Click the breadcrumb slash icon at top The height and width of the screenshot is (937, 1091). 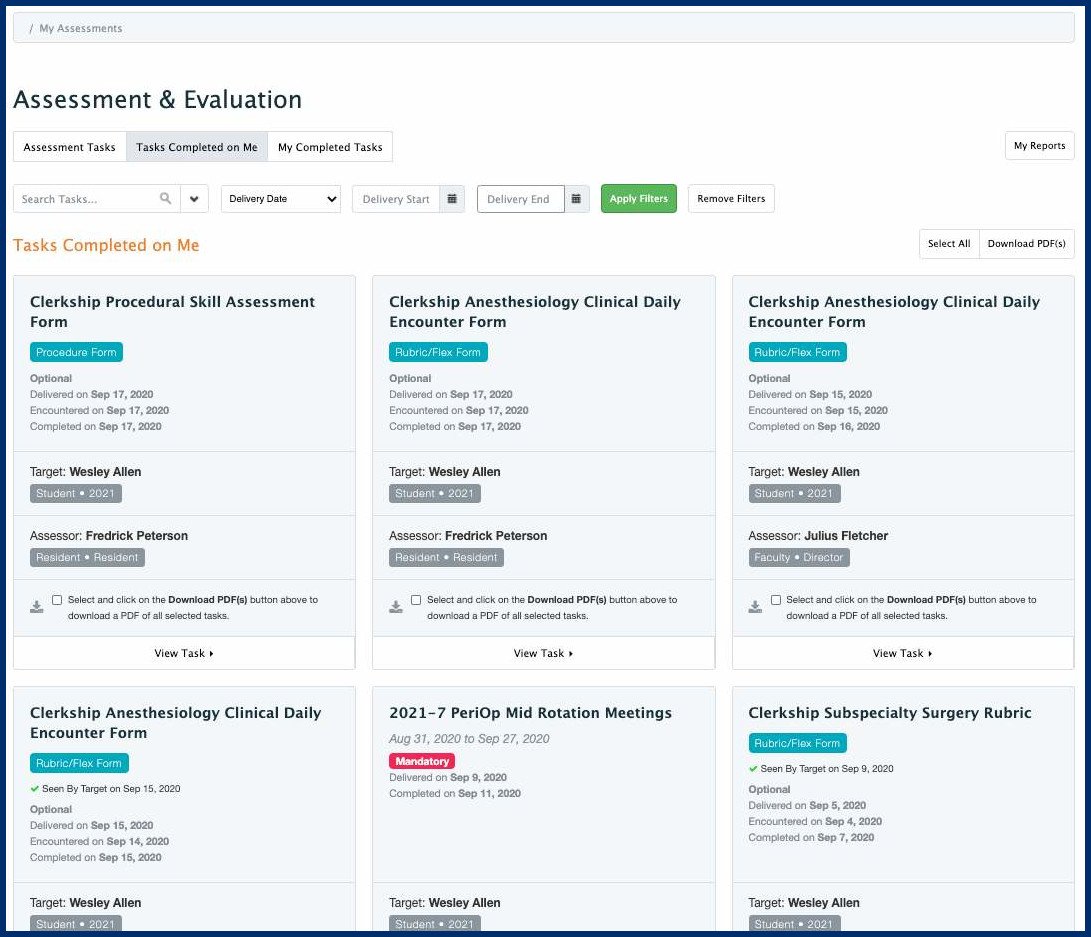tap(31, 28)
